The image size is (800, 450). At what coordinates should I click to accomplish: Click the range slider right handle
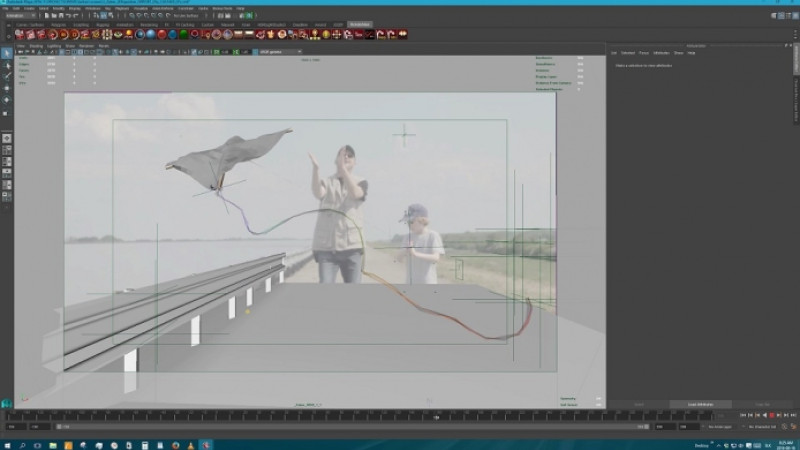[x=646, y=427]
